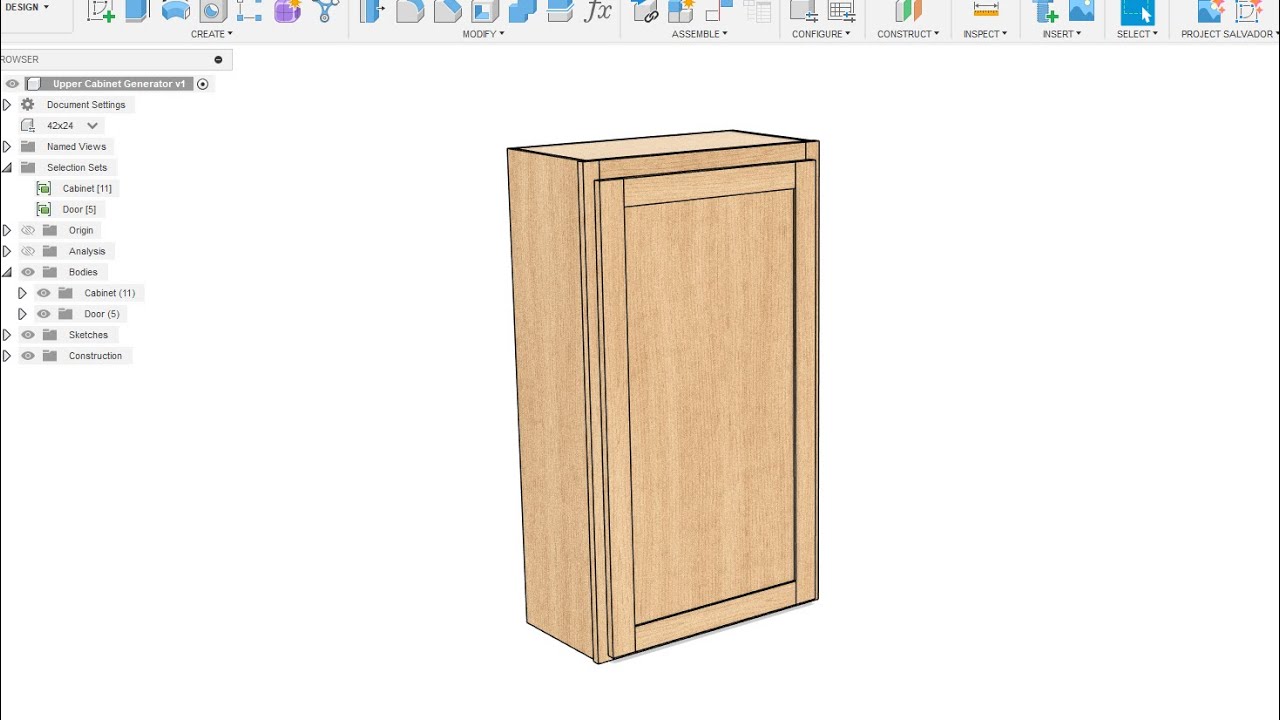Open the SELECT menu
The height and width of the screenshot is (720, 1280).
tap(1137, 34)
